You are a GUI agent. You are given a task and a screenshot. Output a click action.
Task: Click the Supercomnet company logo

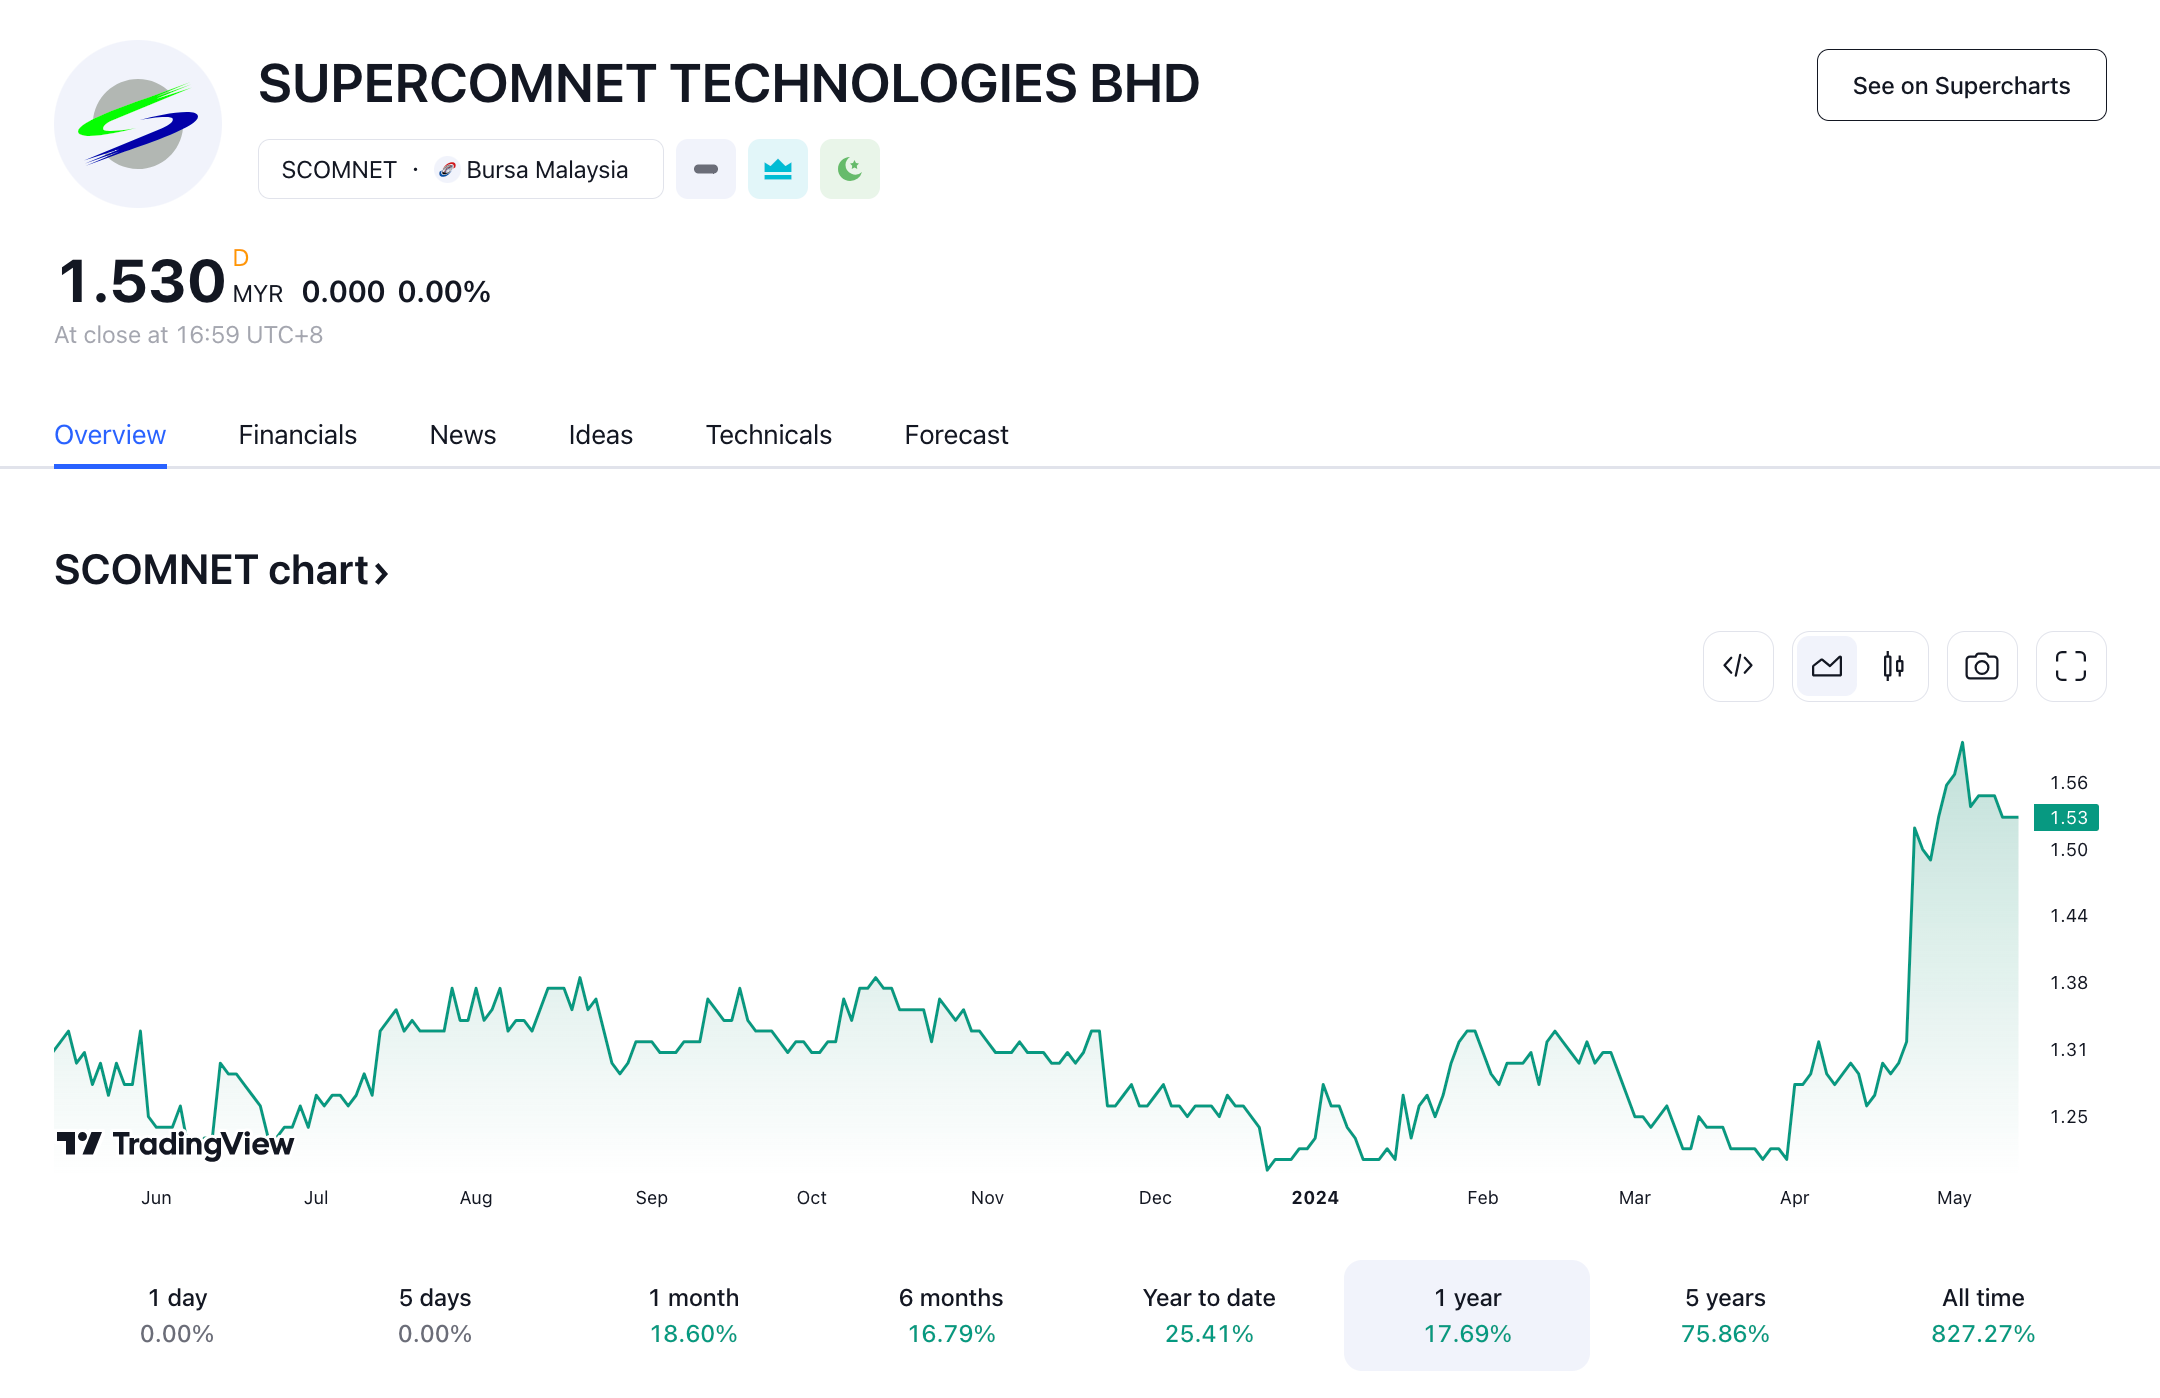coord(138,124)
